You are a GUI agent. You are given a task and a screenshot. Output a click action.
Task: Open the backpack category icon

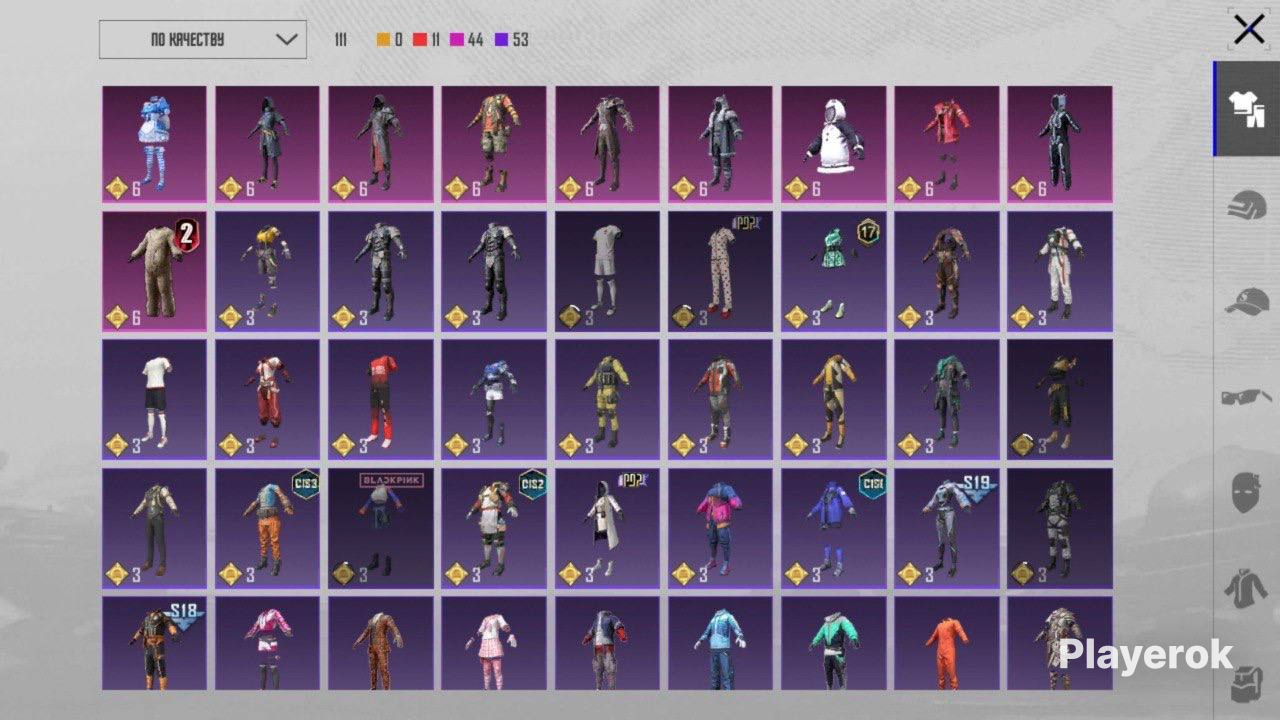[1247, 683]
